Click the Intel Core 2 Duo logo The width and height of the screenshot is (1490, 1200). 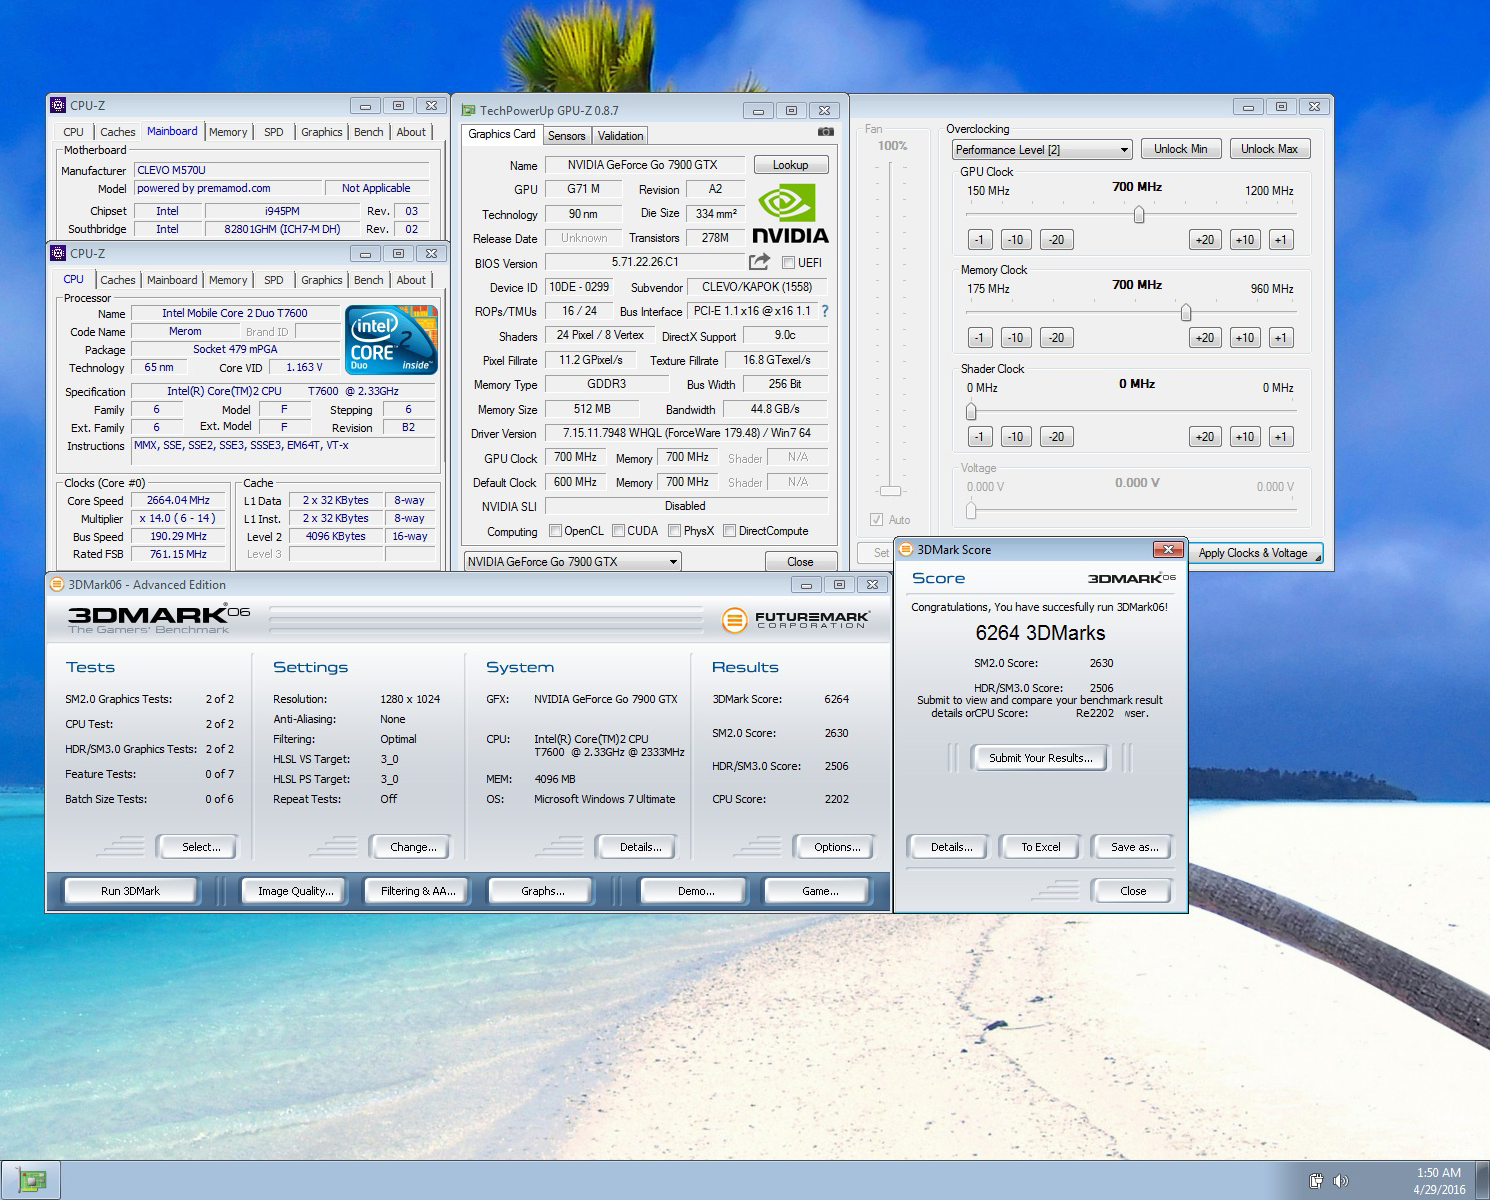[392, 340]
